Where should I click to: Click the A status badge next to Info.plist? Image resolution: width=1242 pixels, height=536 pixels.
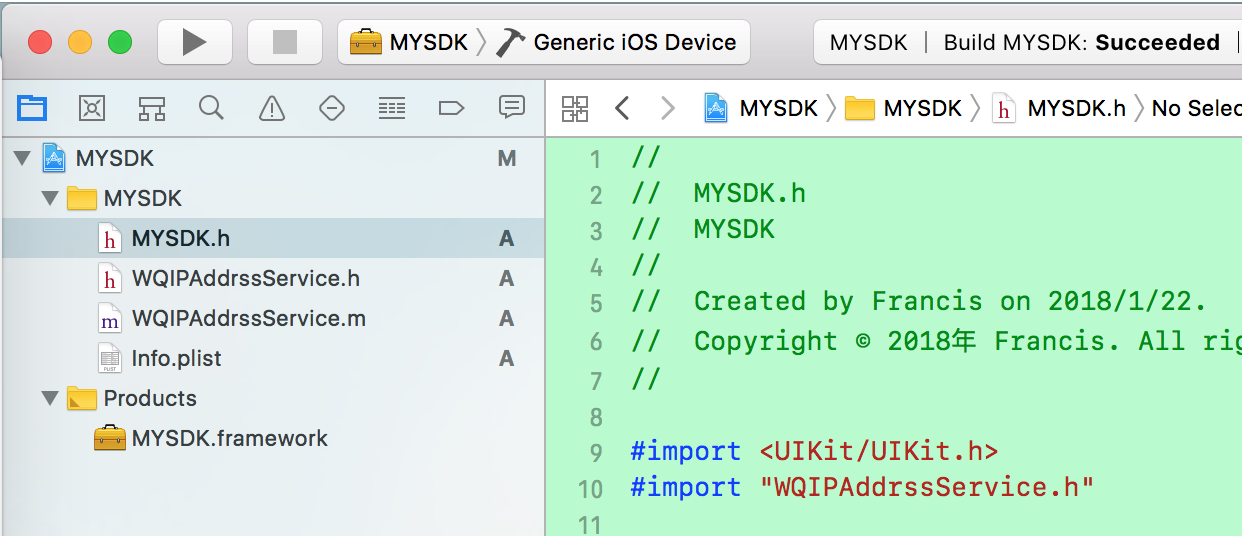pyautogui.click(x=507, y=358)
